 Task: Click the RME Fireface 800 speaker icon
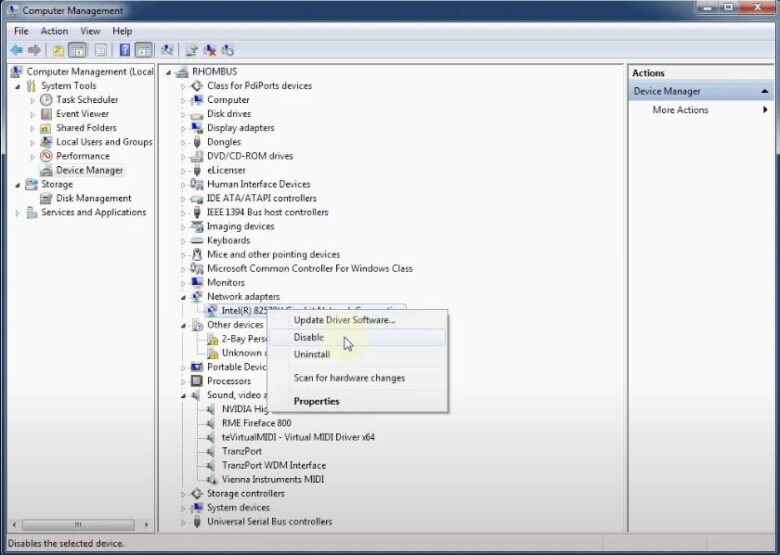pos(211,423)
